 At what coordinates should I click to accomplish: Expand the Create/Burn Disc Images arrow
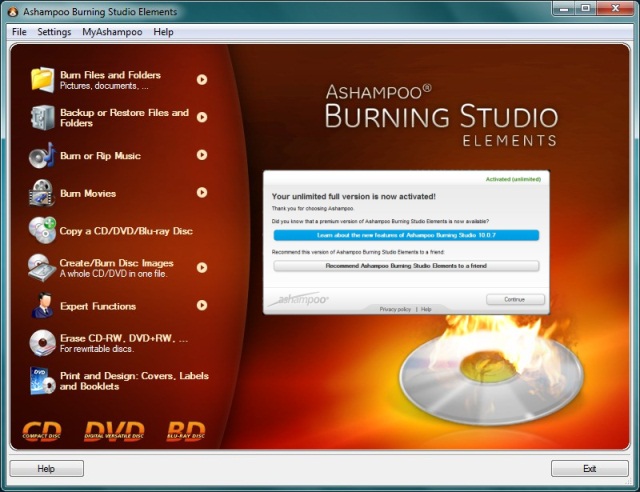tap(202, 267)
